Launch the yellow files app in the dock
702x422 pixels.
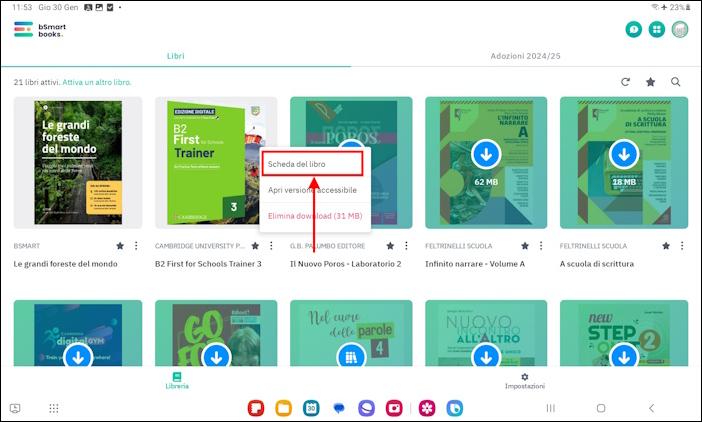(283, 408)
